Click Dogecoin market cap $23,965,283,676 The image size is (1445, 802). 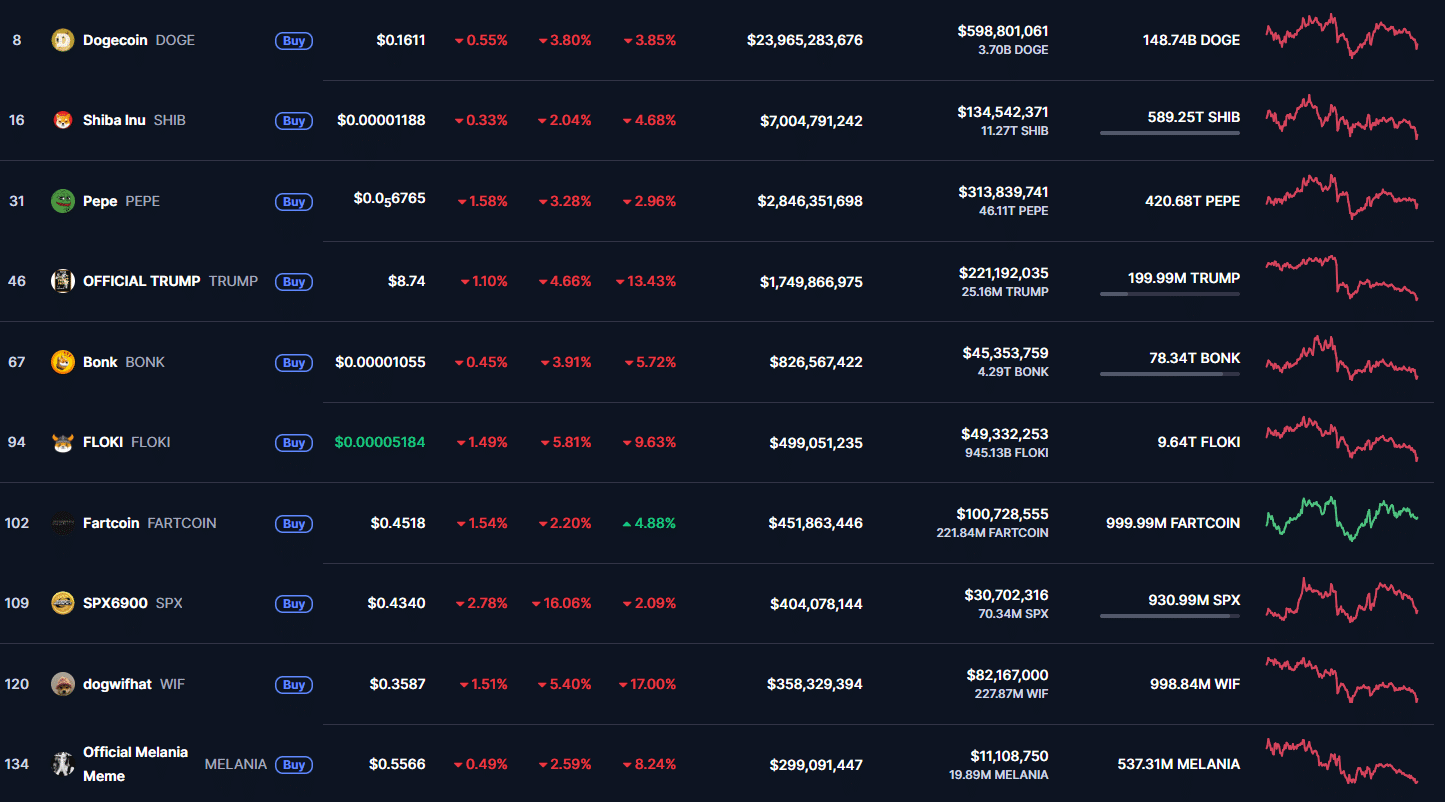click(x=805, y=40)
